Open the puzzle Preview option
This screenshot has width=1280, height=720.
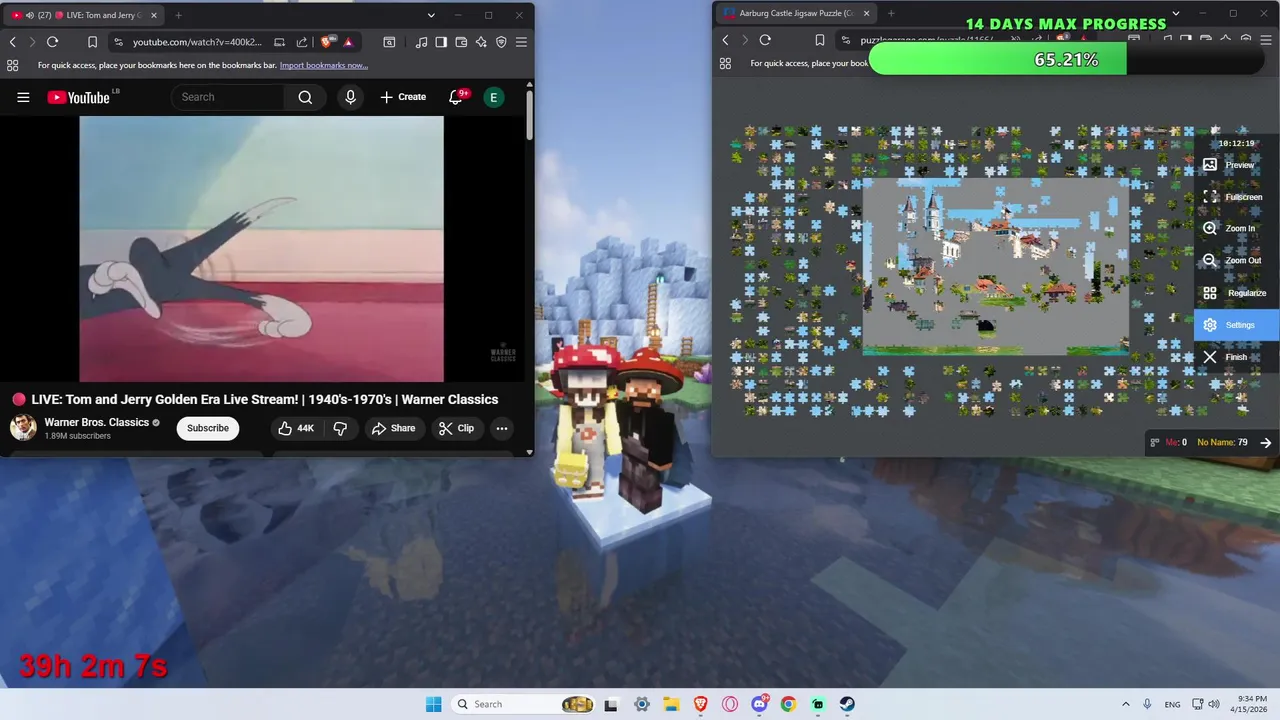pos(1237,165)
